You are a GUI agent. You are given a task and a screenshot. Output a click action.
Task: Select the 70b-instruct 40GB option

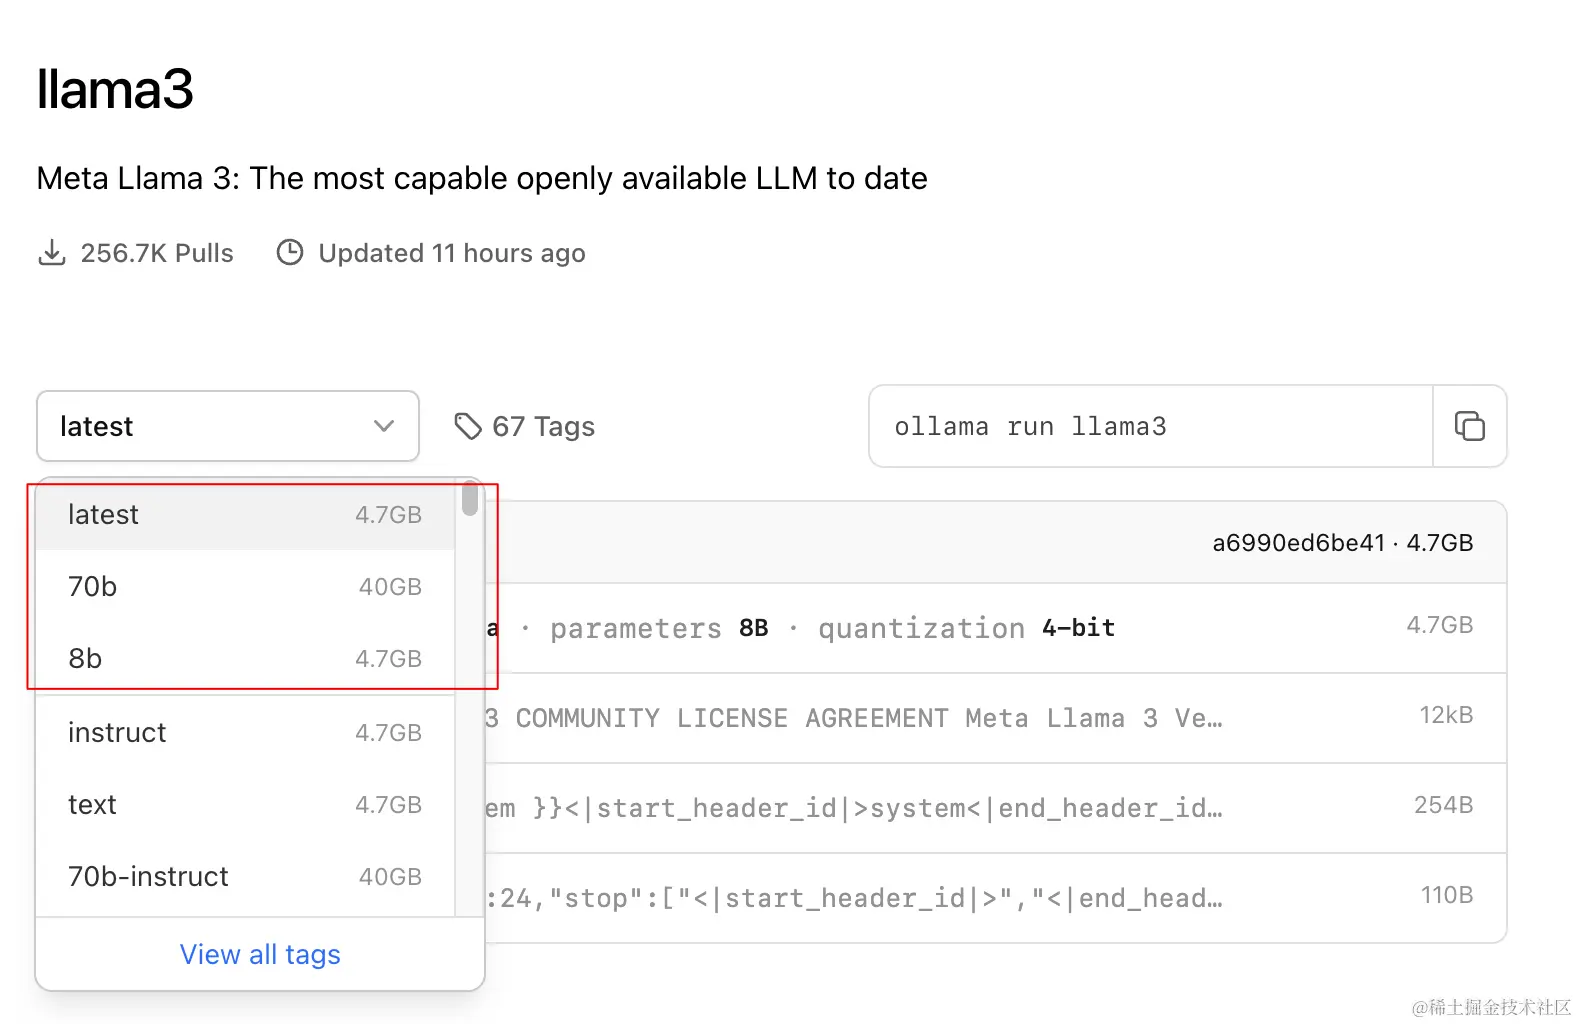click(245, 876)
